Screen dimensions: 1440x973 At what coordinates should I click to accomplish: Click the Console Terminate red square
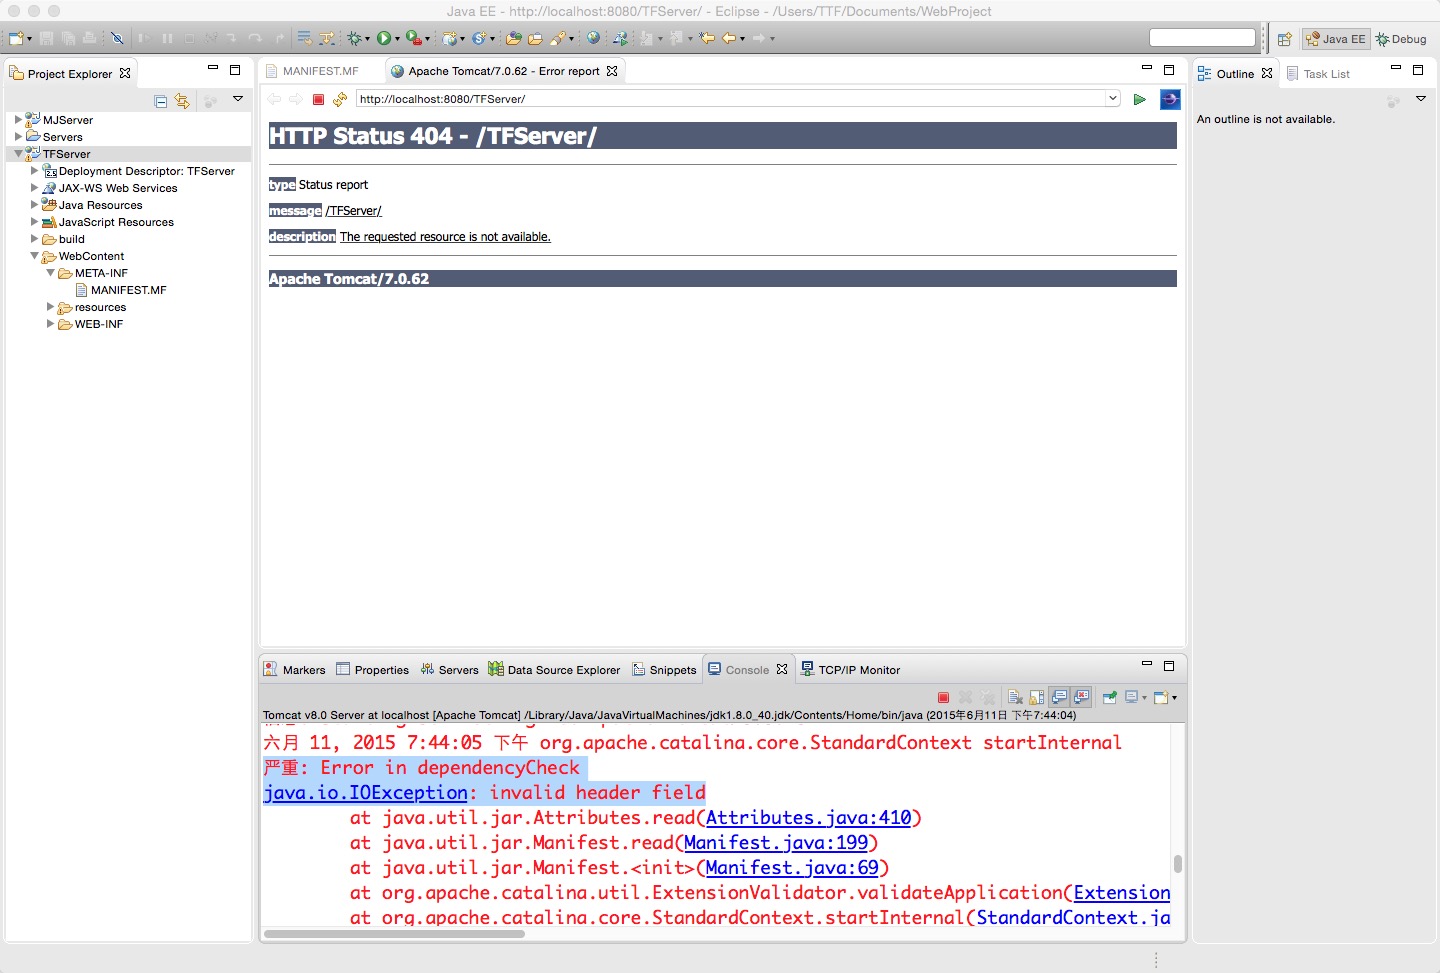coord(943,697)
